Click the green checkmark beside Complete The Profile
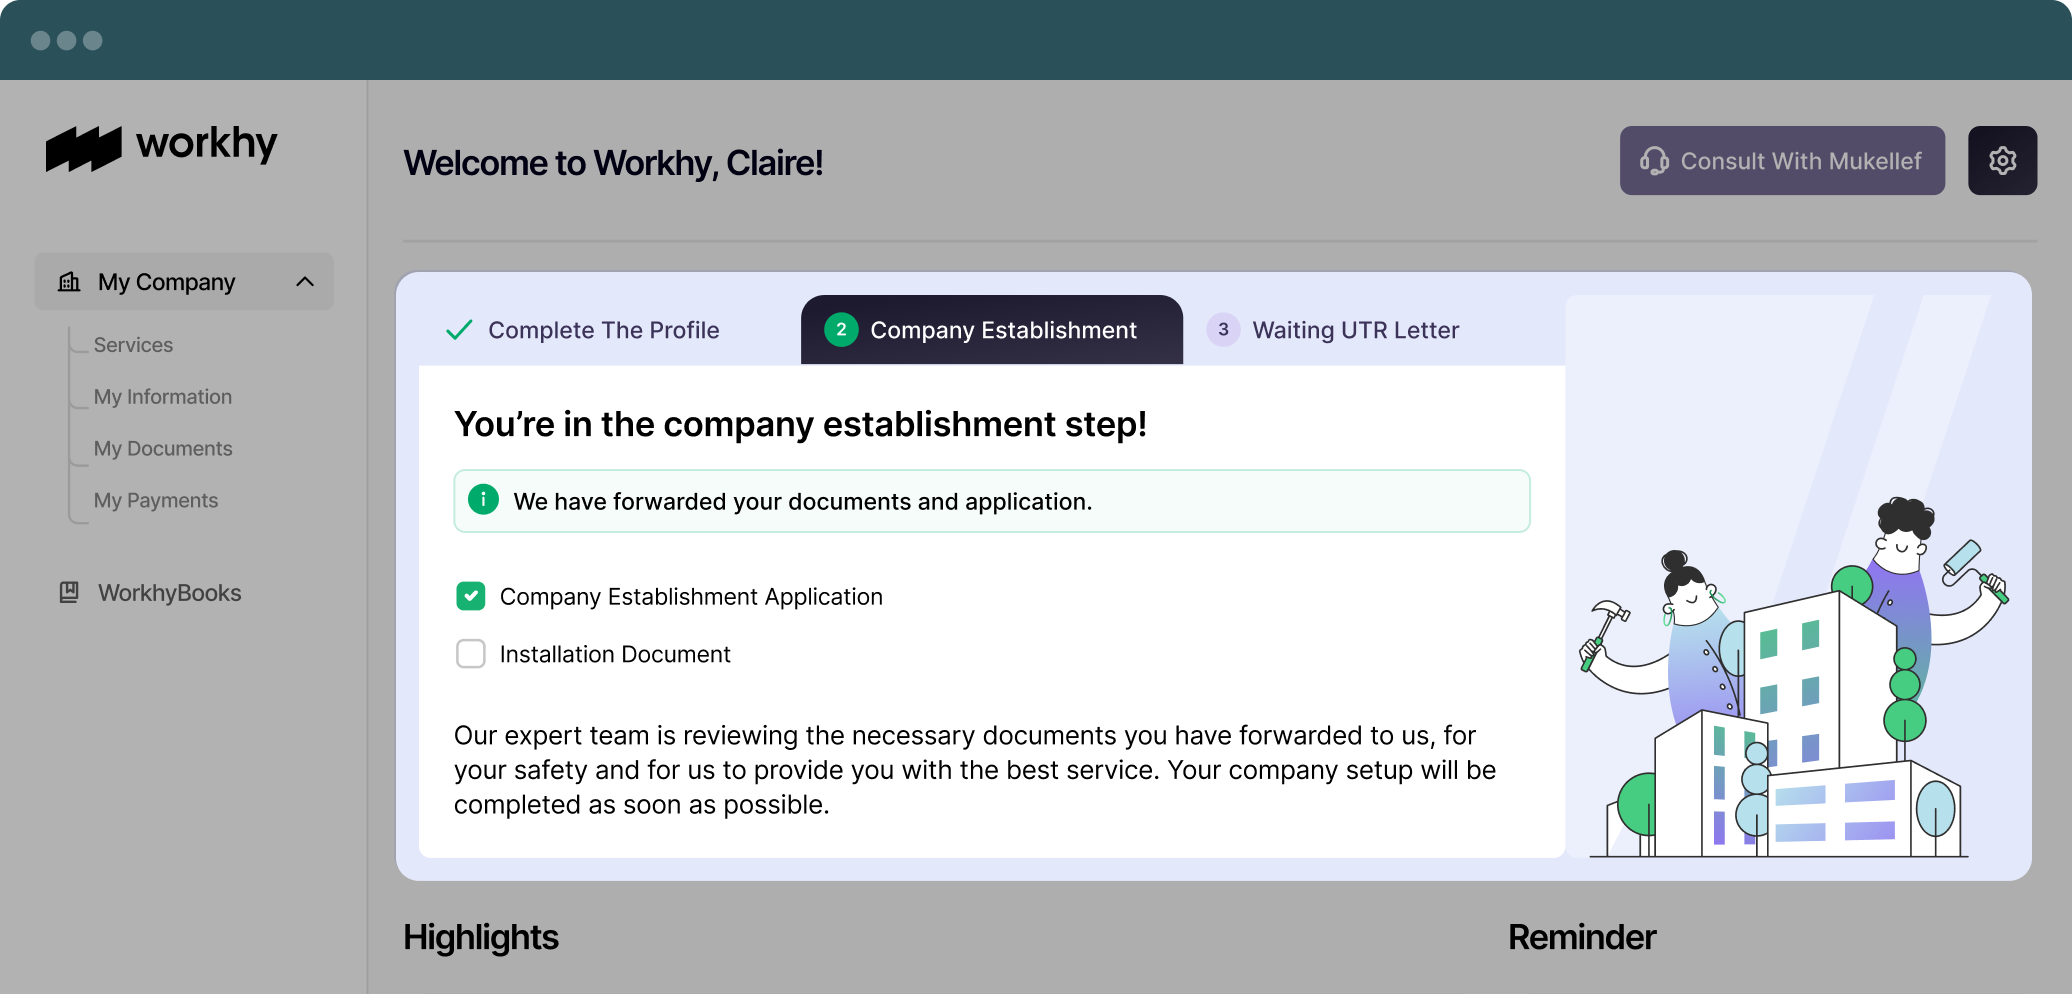The height and width of the screenshot is (994, 2072). click(x=459, y=330)
